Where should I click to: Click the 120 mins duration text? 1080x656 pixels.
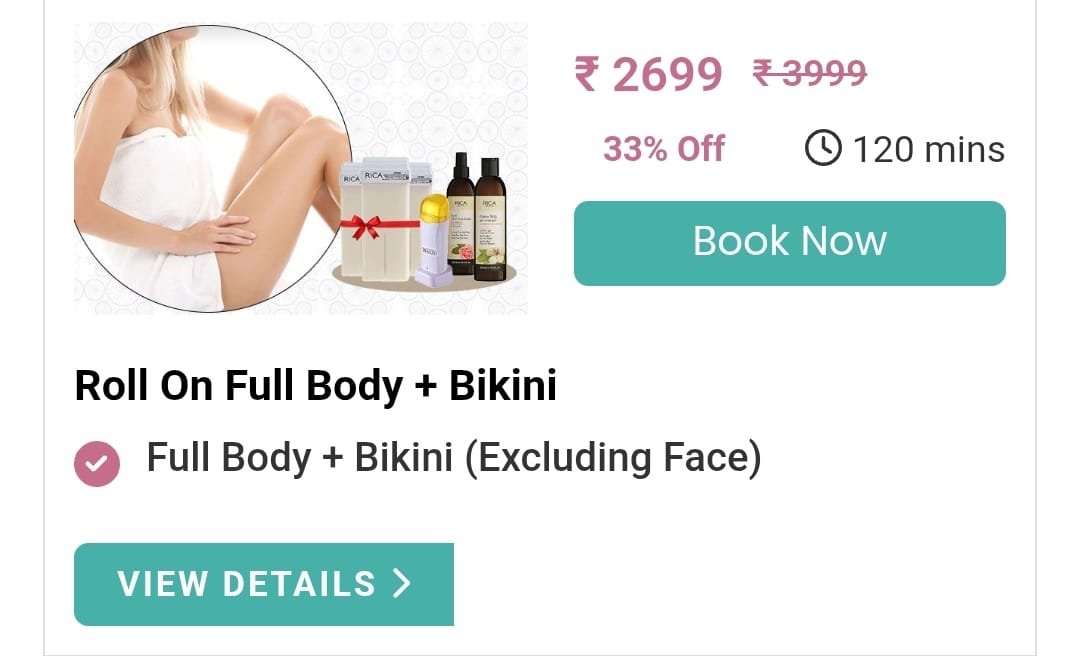tap(928, 150)
